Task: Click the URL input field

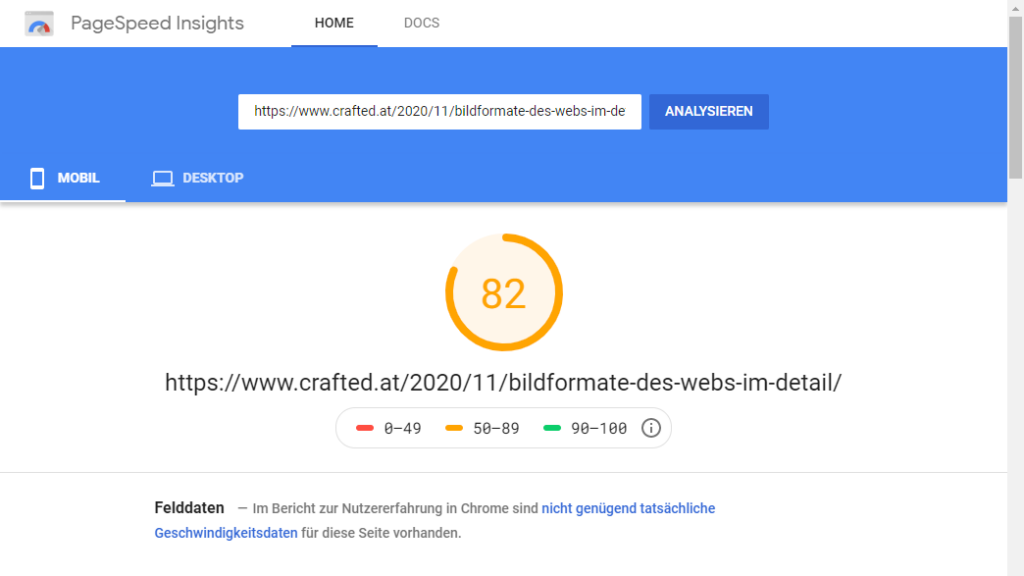Action: tap(440, 112)
